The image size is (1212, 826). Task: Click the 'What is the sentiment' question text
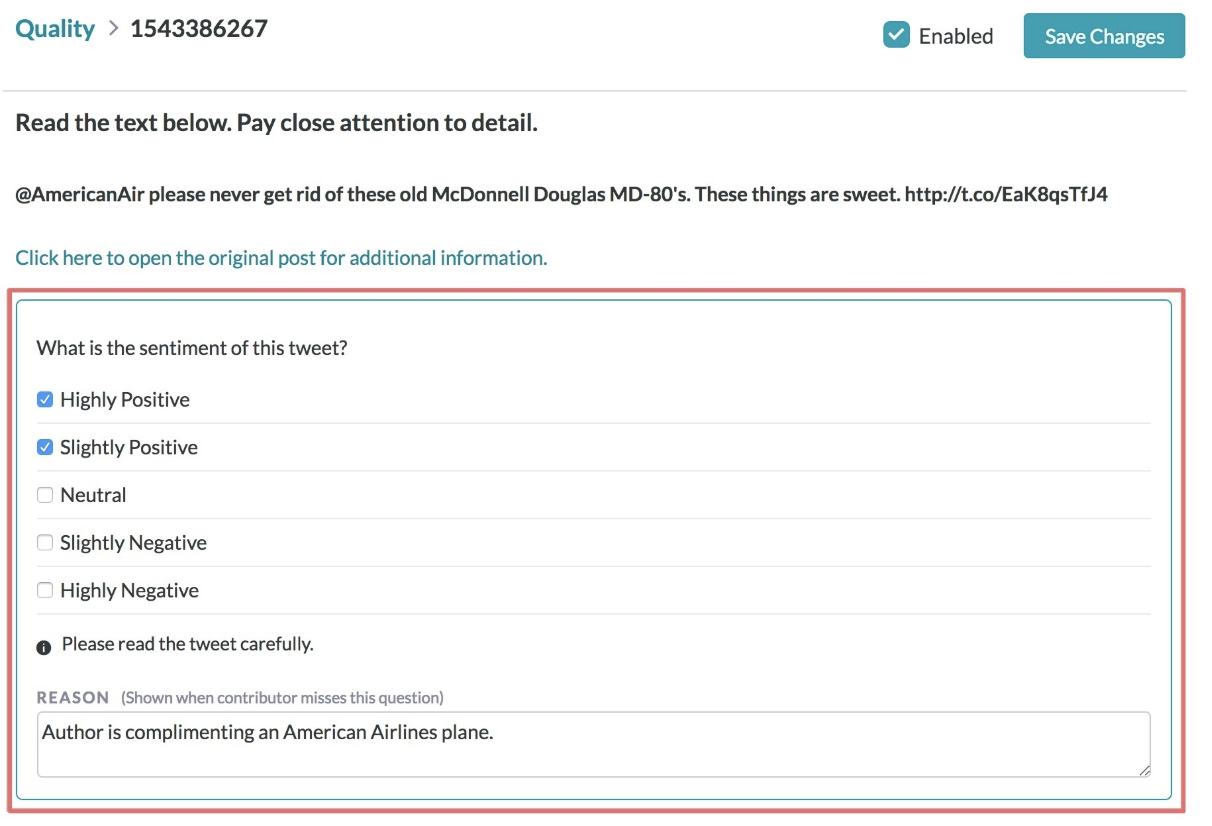[191, 349]
